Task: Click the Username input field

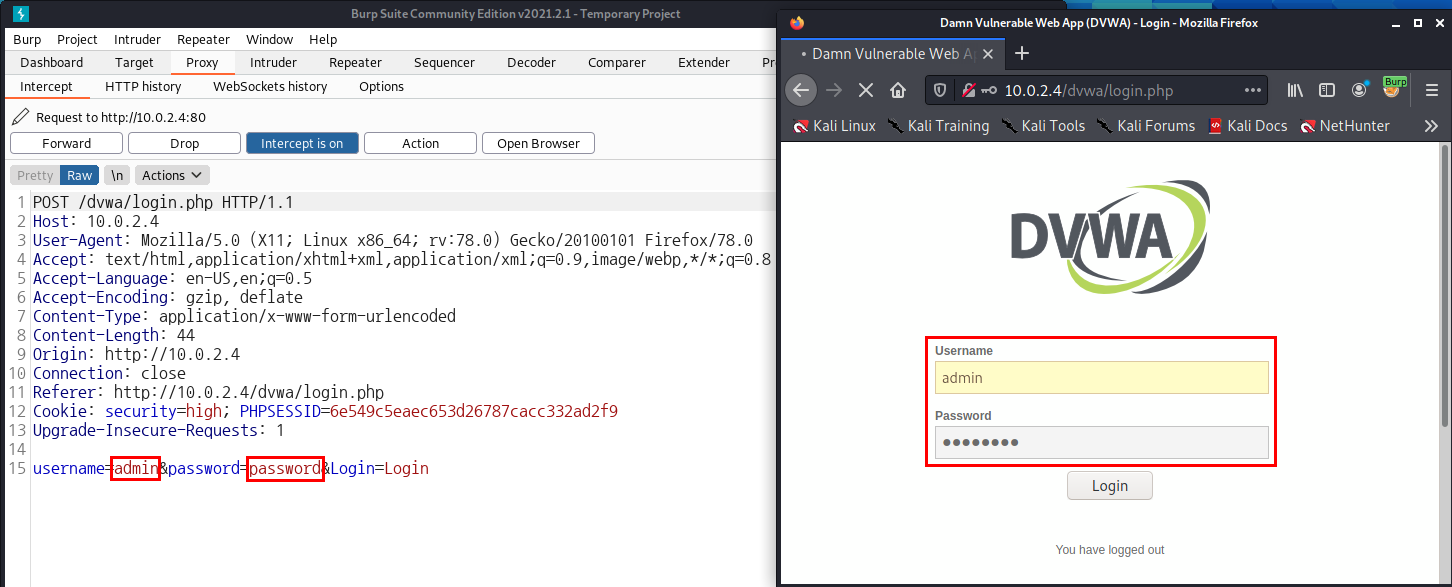Action: 1101,377
